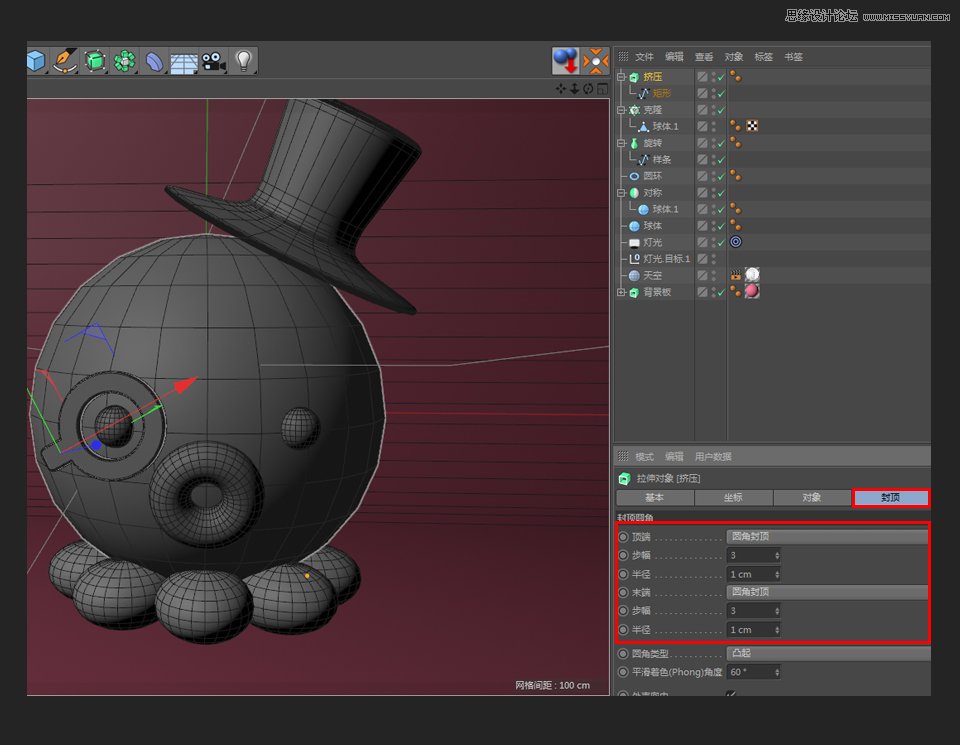Viewport: 960px width, 745px height.
Task: Toggle the layer box for 圆环 object
Action: pos(703,176)
